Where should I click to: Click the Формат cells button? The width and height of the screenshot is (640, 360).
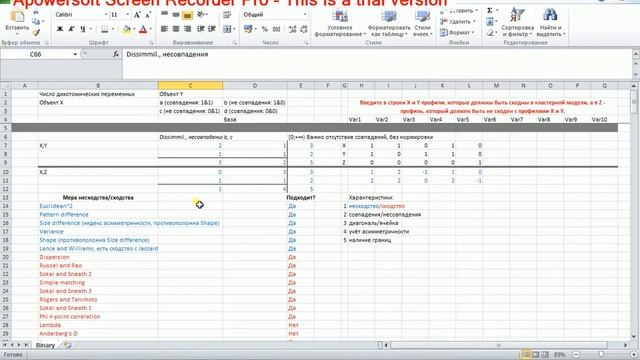point(457,32)
